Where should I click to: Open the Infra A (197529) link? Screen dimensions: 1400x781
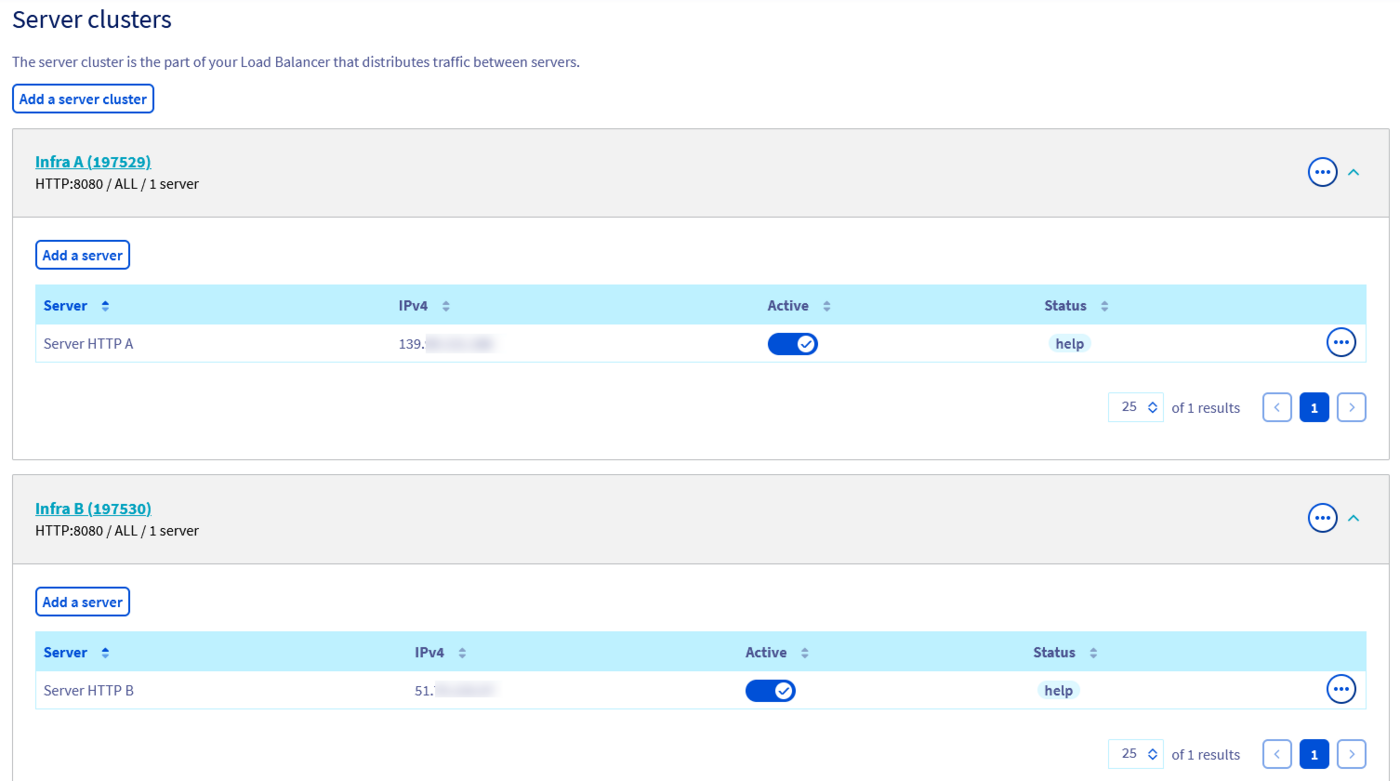pyautogui.click(x=93, y=162)
